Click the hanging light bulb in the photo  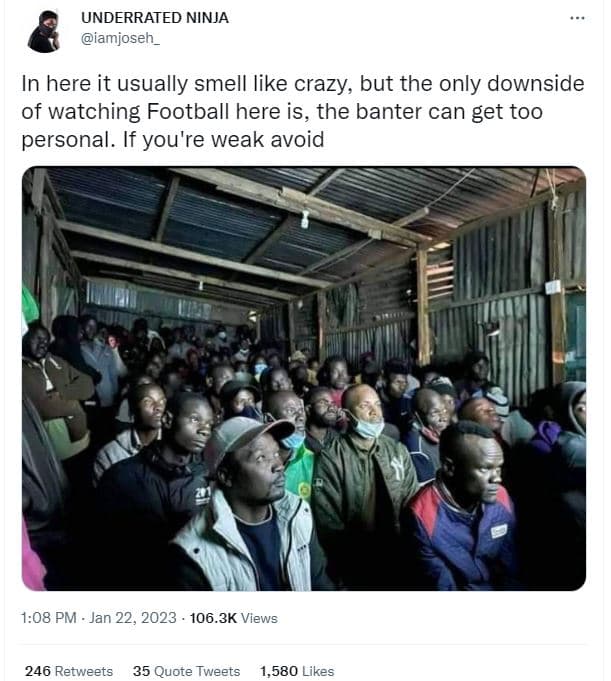click(x=304, y=220)
